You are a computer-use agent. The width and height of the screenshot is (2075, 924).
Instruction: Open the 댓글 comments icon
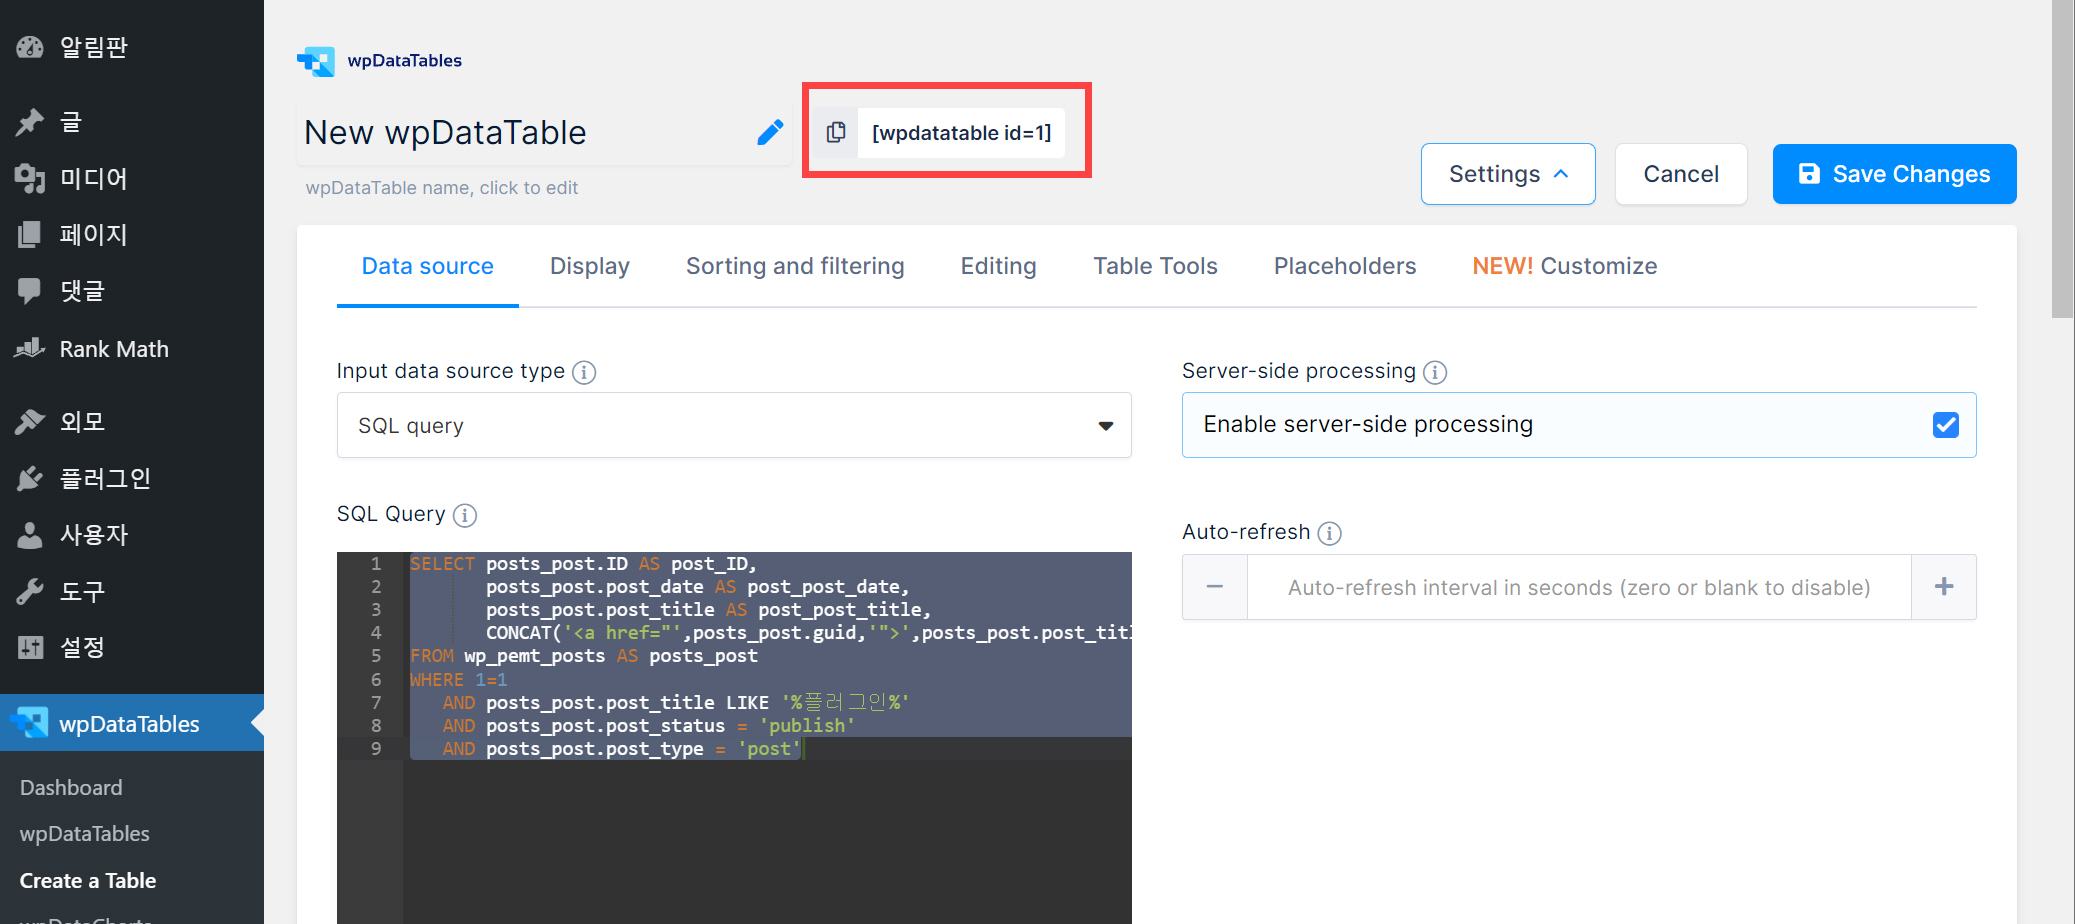click(x=30, y=291)
